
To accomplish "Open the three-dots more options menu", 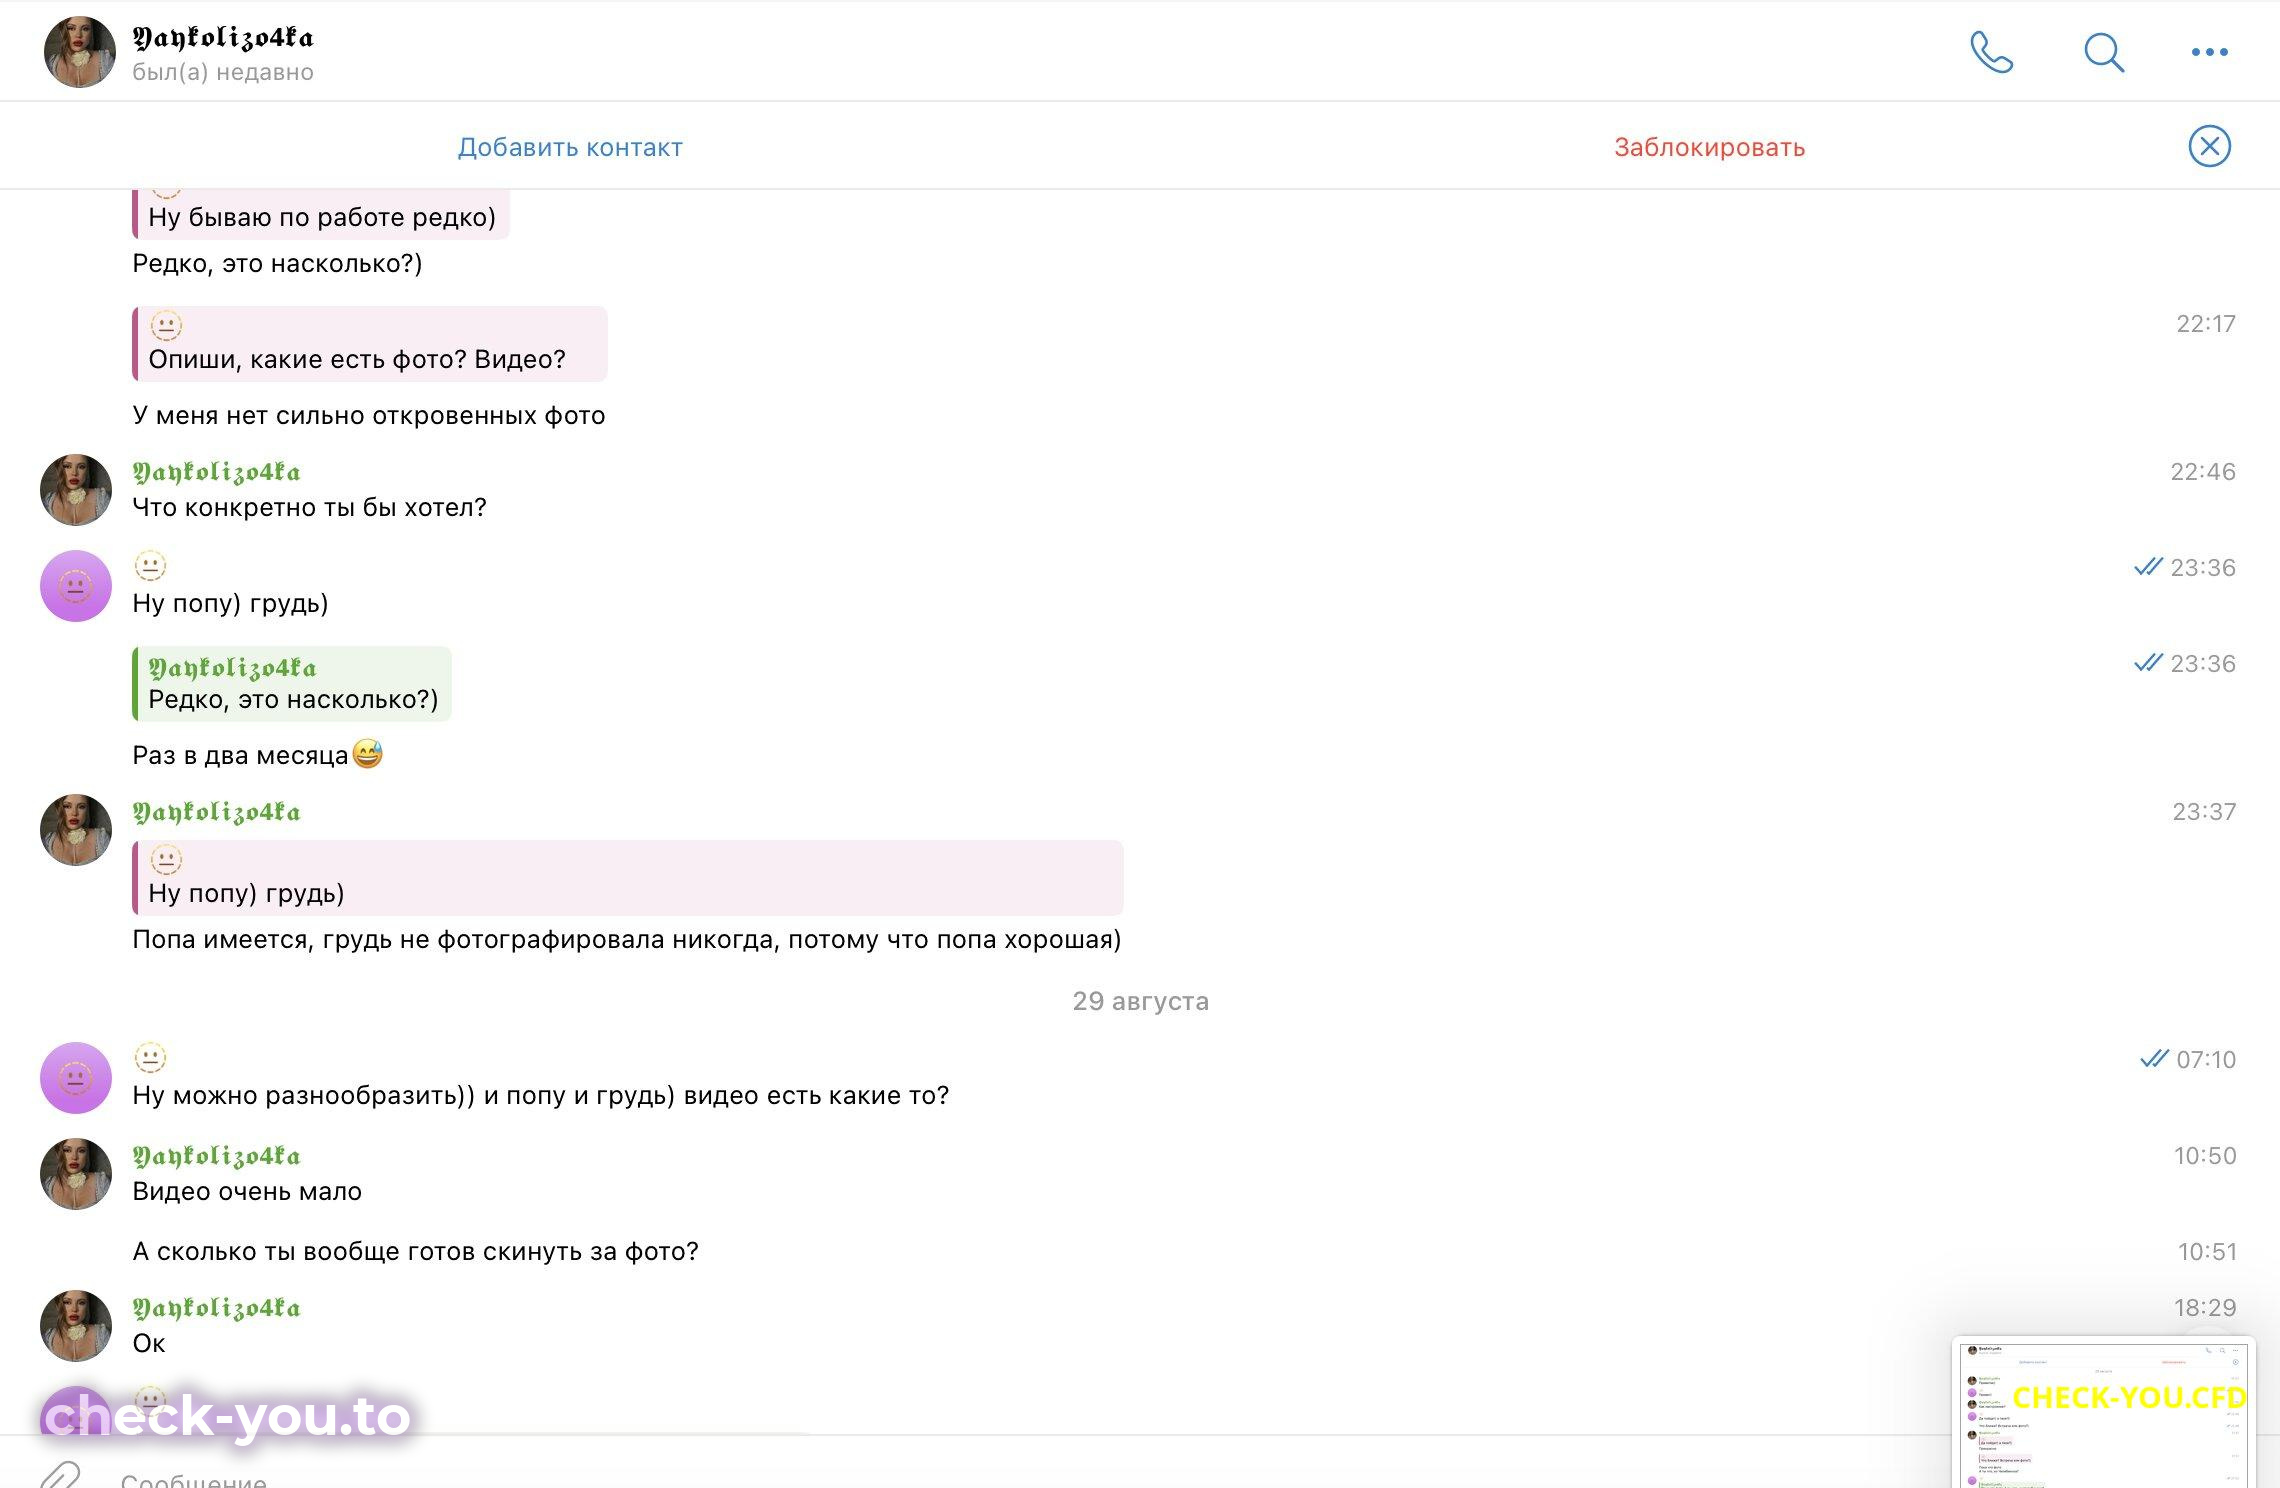I will coord(2209,52).
